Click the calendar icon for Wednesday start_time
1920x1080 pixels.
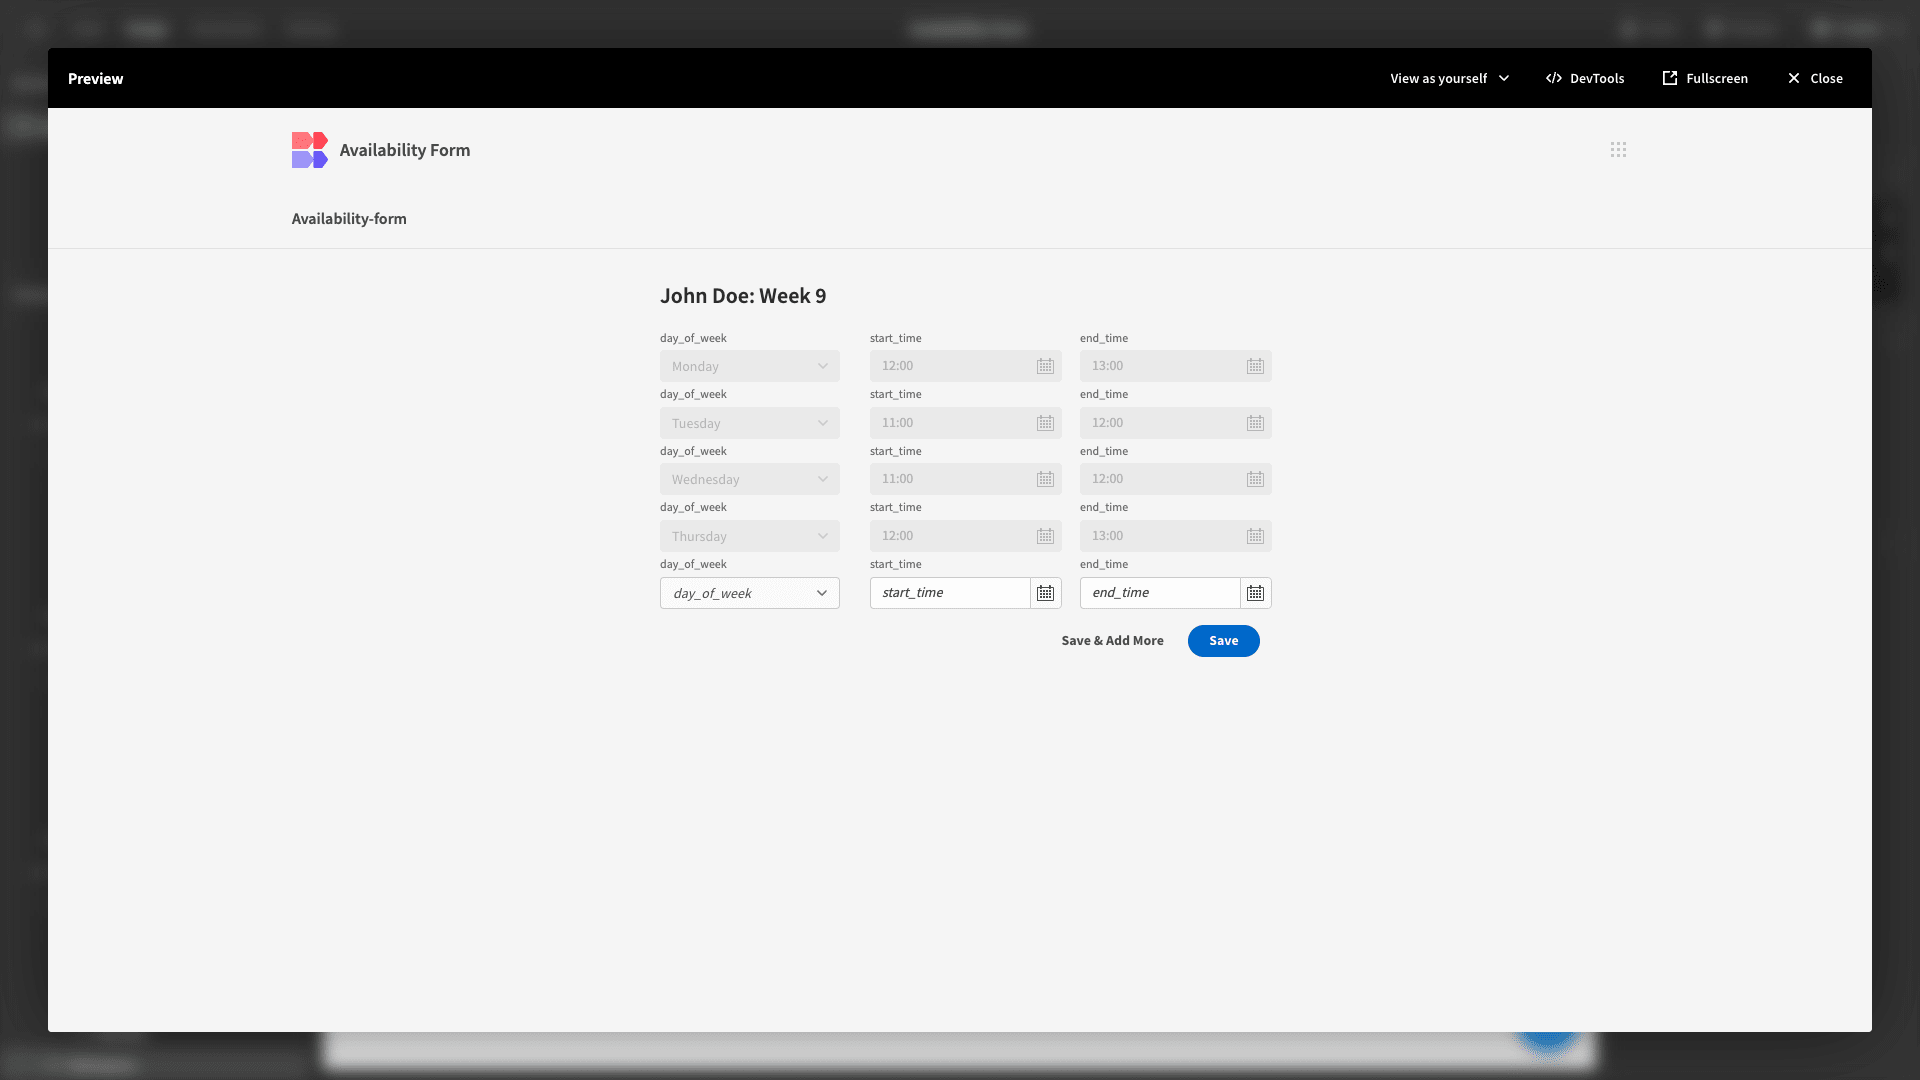(1045, 479)
